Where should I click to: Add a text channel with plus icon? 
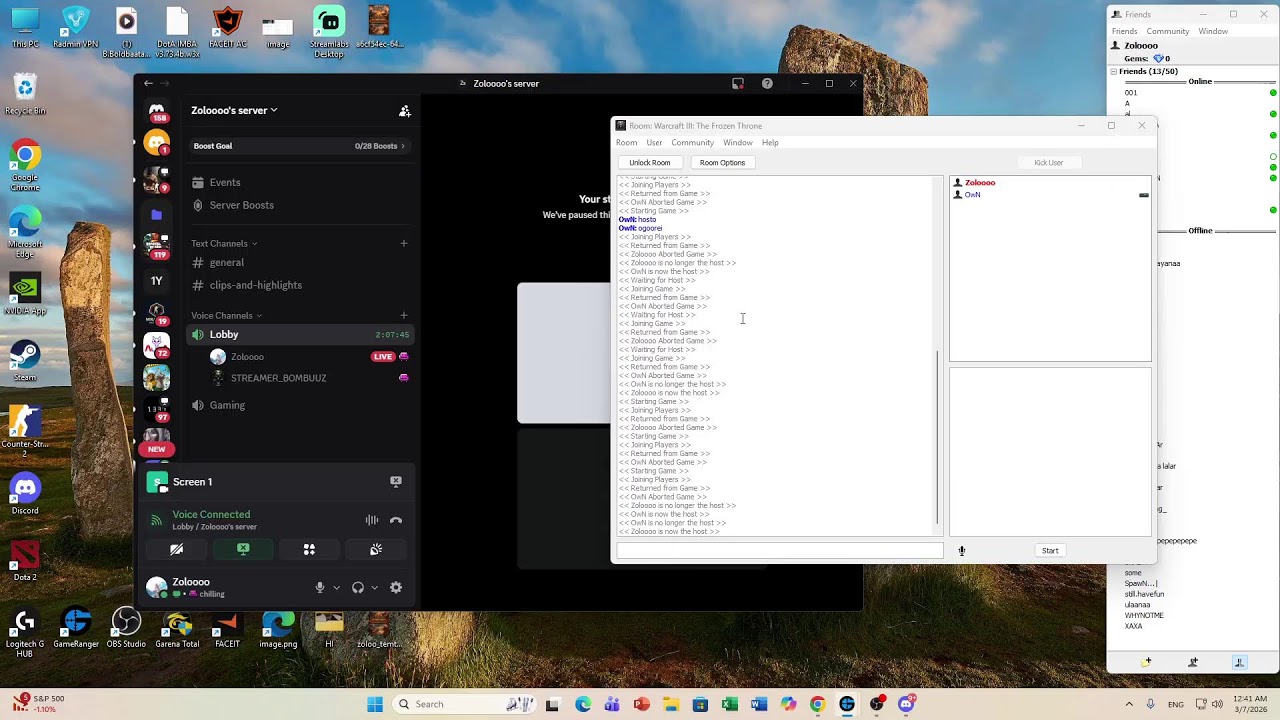pyautogui.click(x=404, y=243)
